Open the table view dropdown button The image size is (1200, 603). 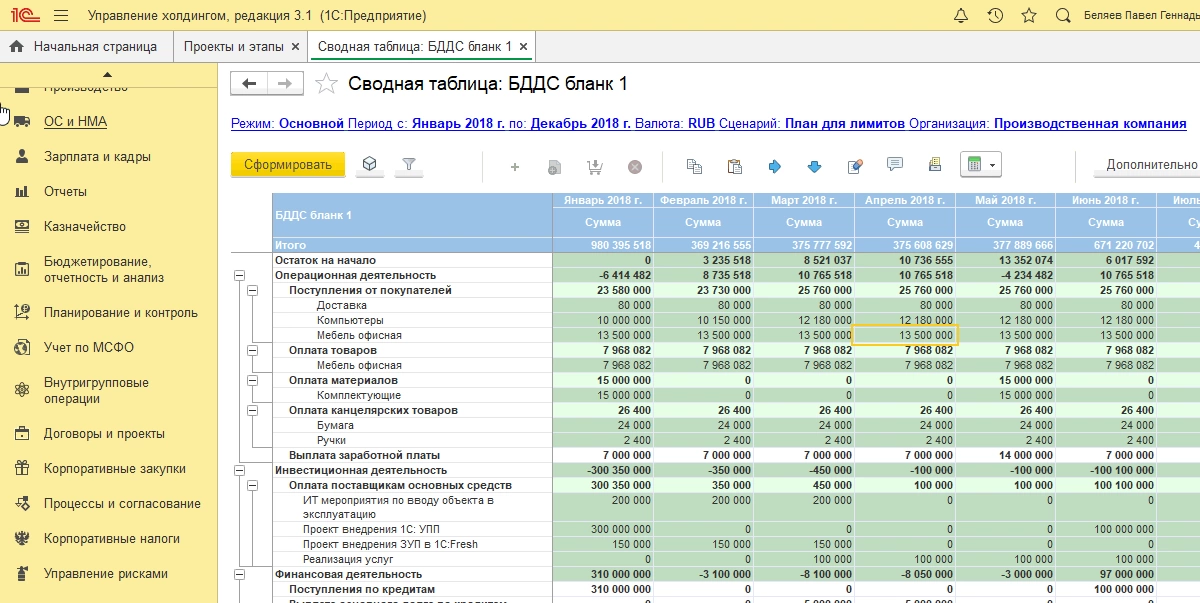coord(980,165)
